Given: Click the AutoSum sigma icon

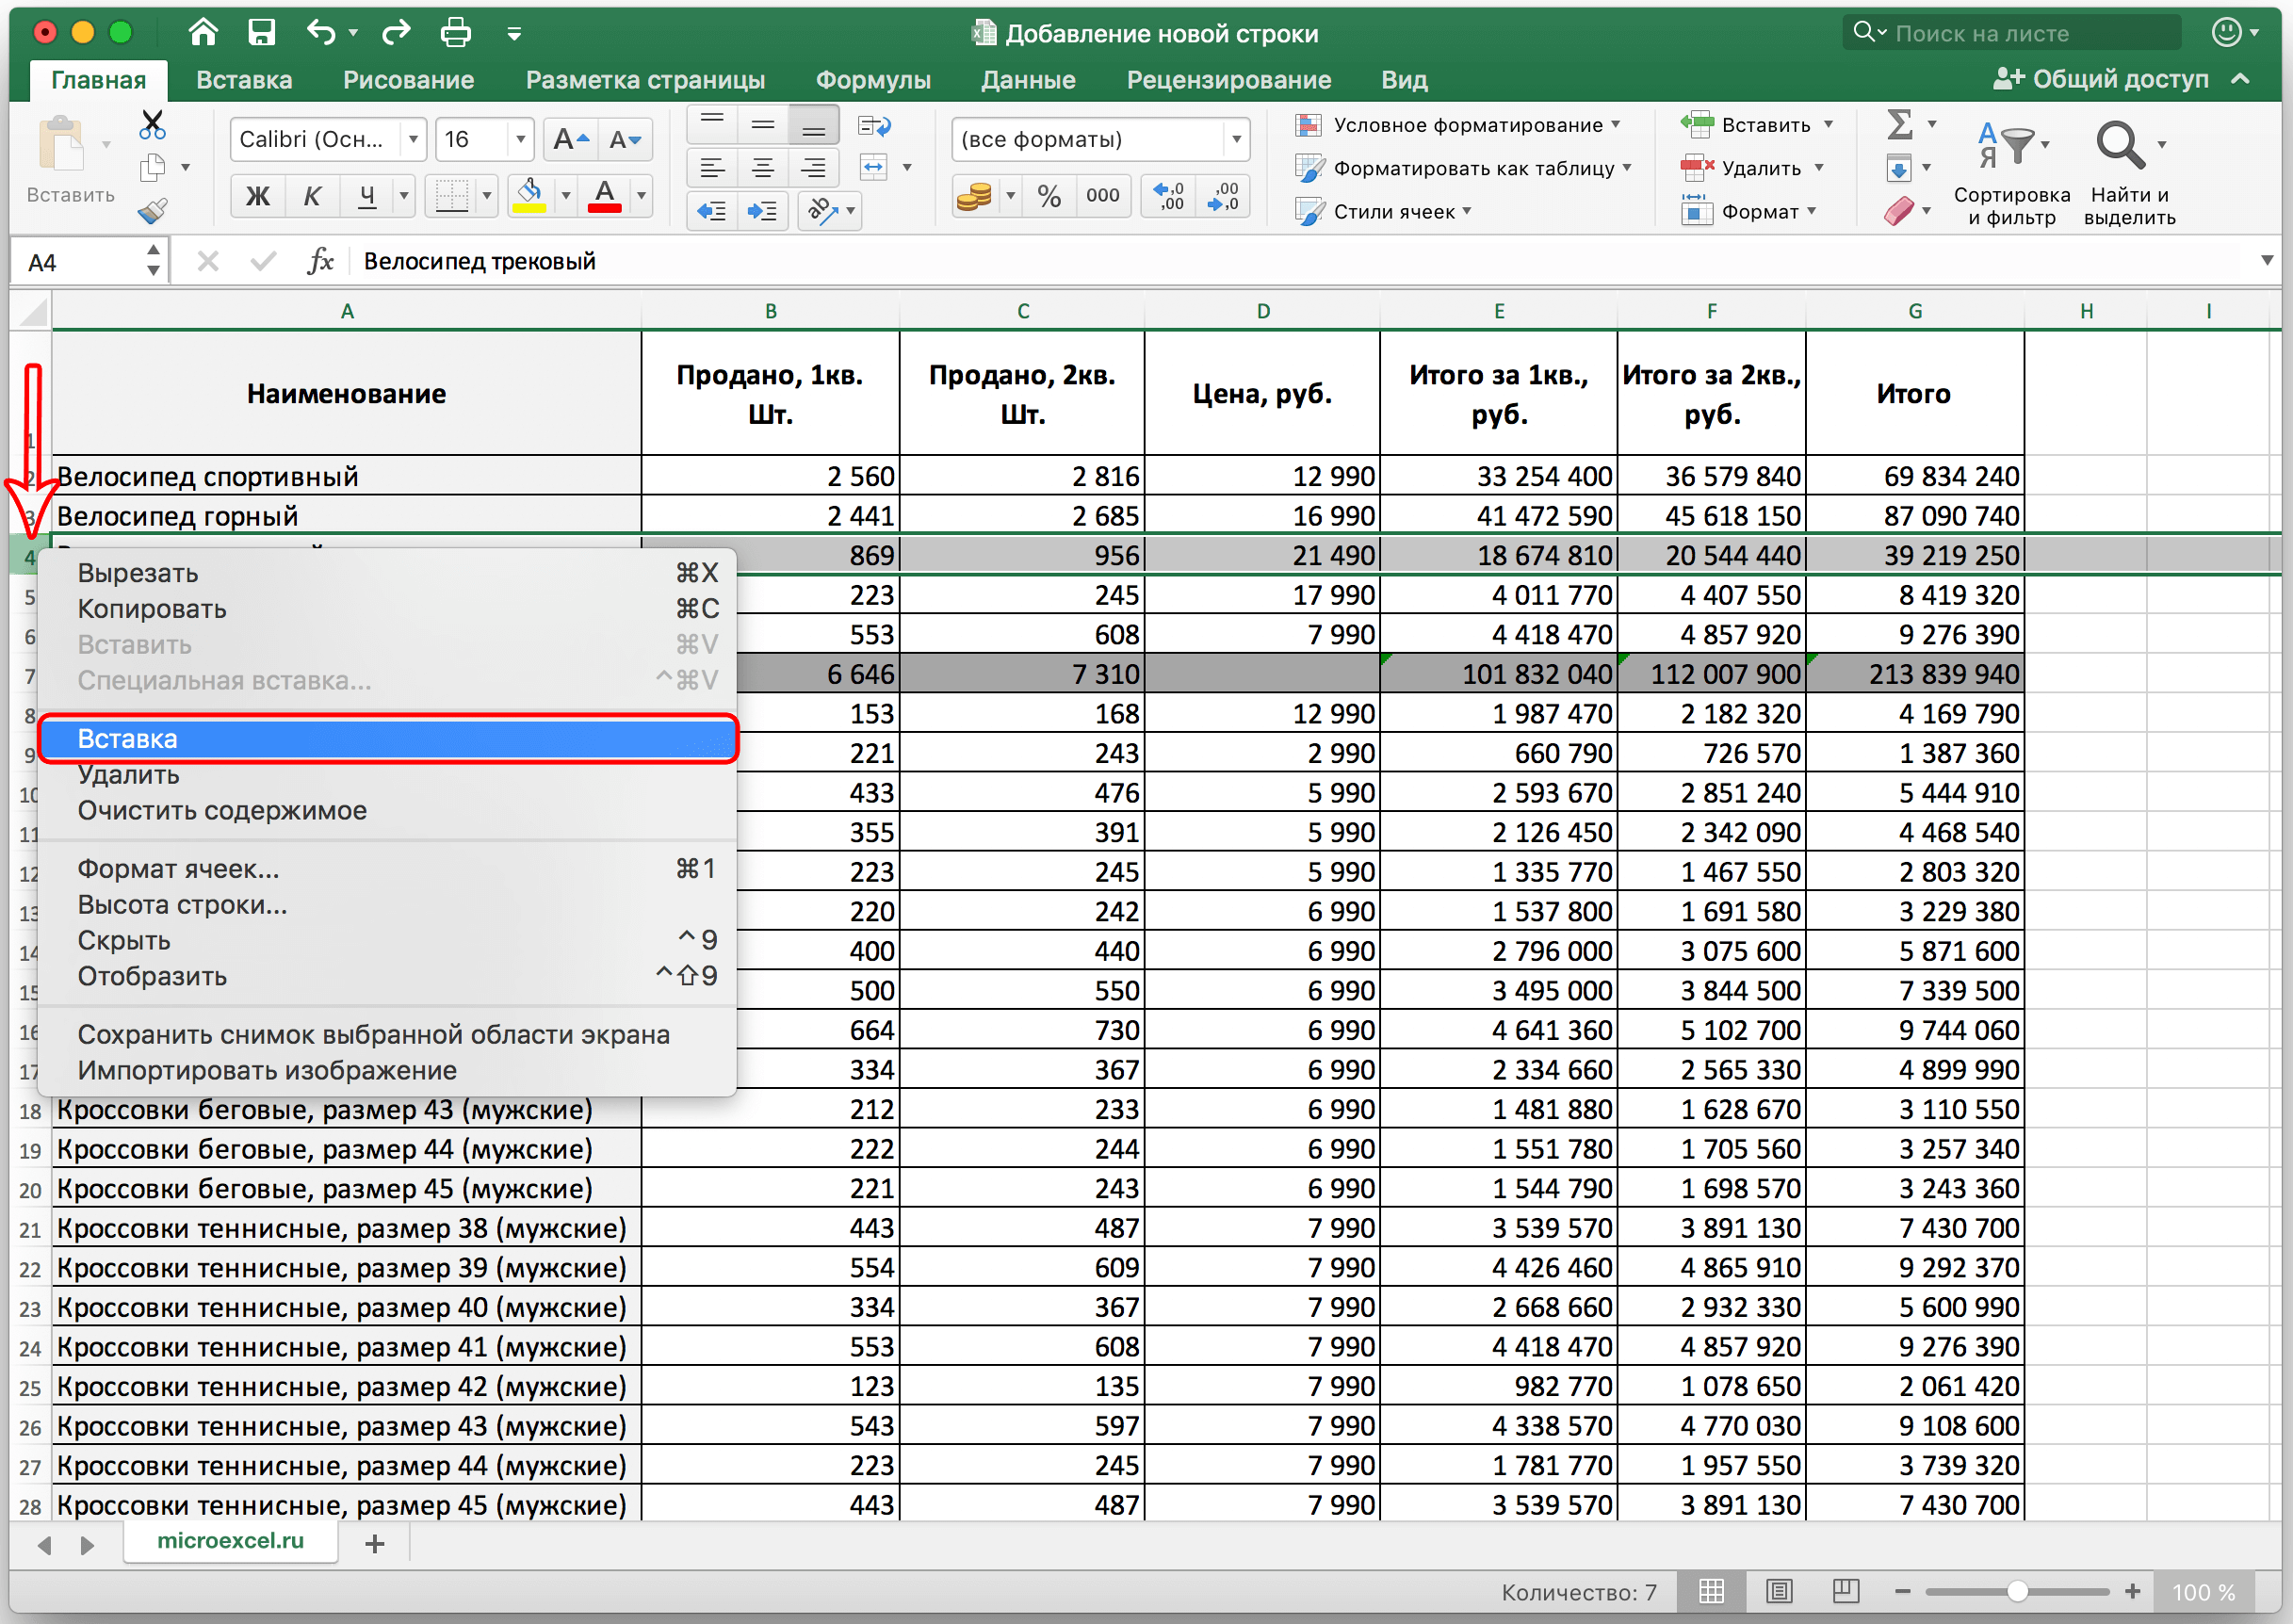Looking at the screenshot, I should coord(1899,125).
